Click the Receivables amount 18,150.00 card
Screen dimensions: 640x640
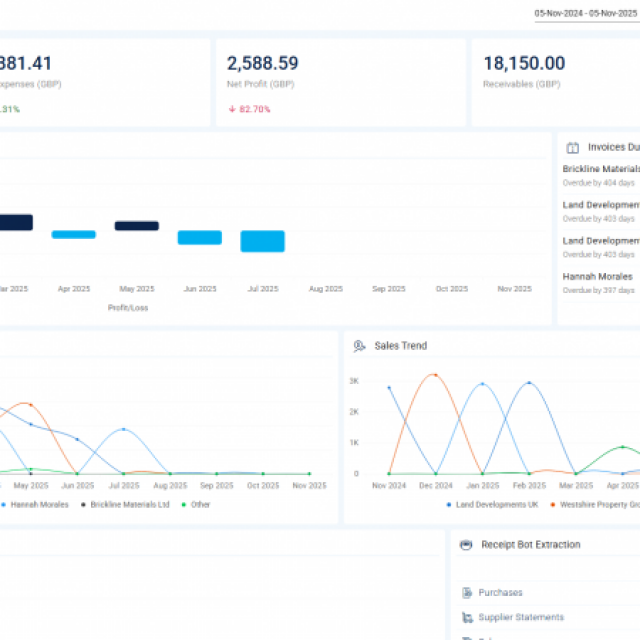coord(555,82)
